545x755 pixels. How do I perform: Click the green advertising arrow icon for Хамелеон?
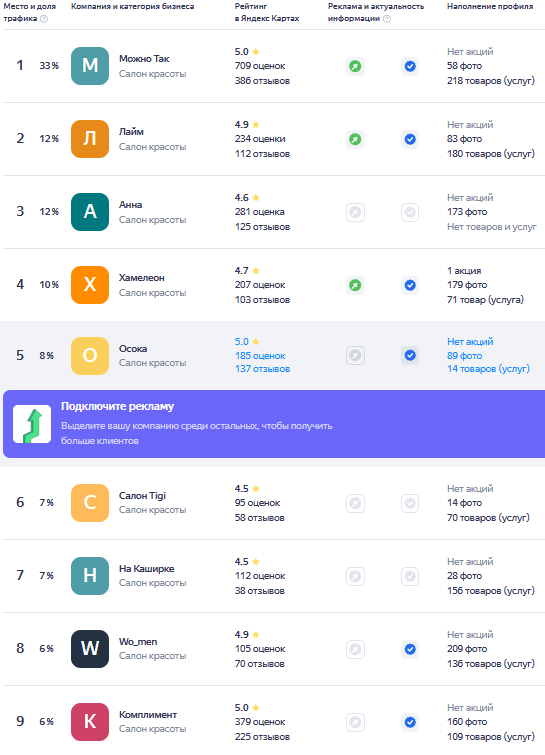tap(355, 286)
